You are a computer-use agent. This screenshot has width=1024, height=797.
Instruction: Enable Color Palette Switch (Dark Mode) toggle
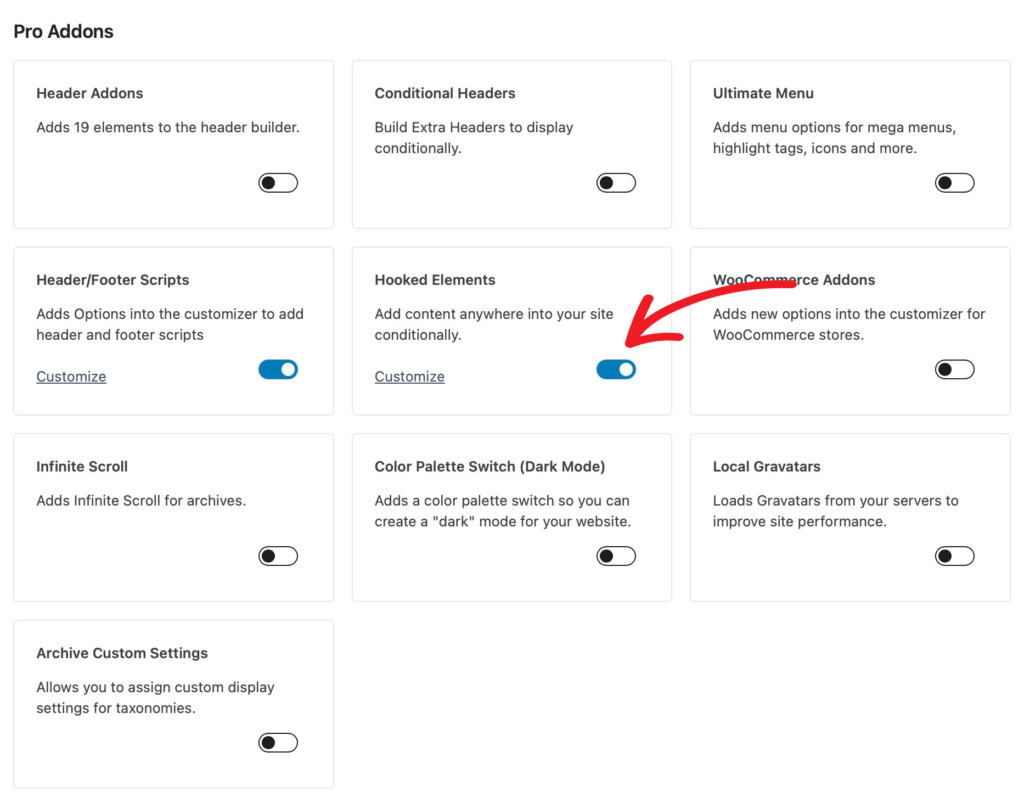[616, 556]
